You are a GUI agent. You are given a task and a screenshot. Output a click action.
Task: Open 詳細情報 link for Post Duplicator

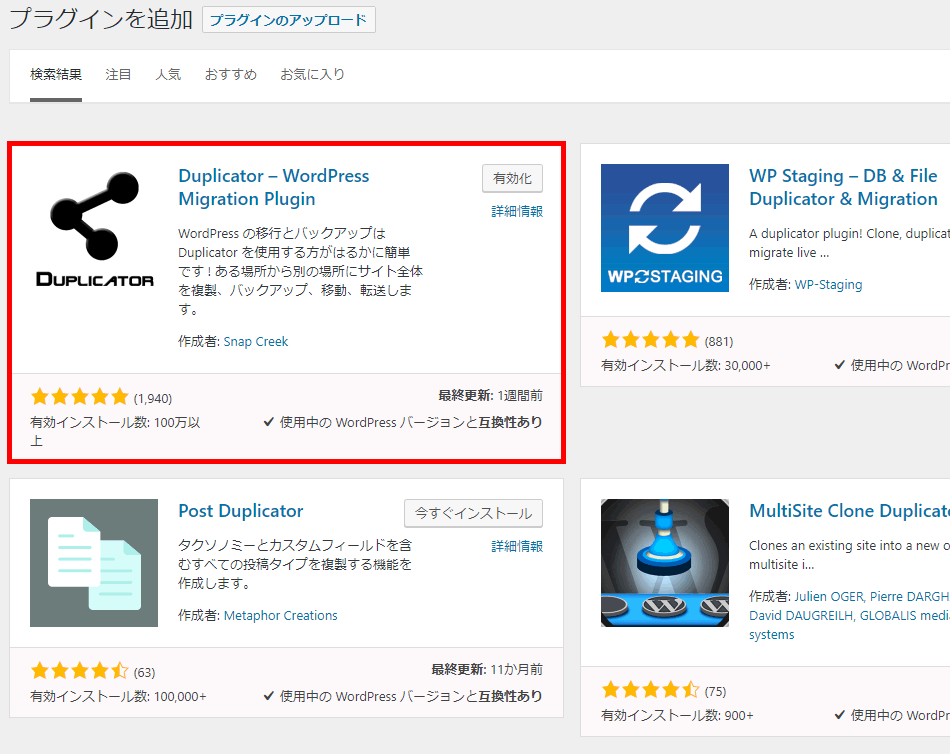(517, 547)
